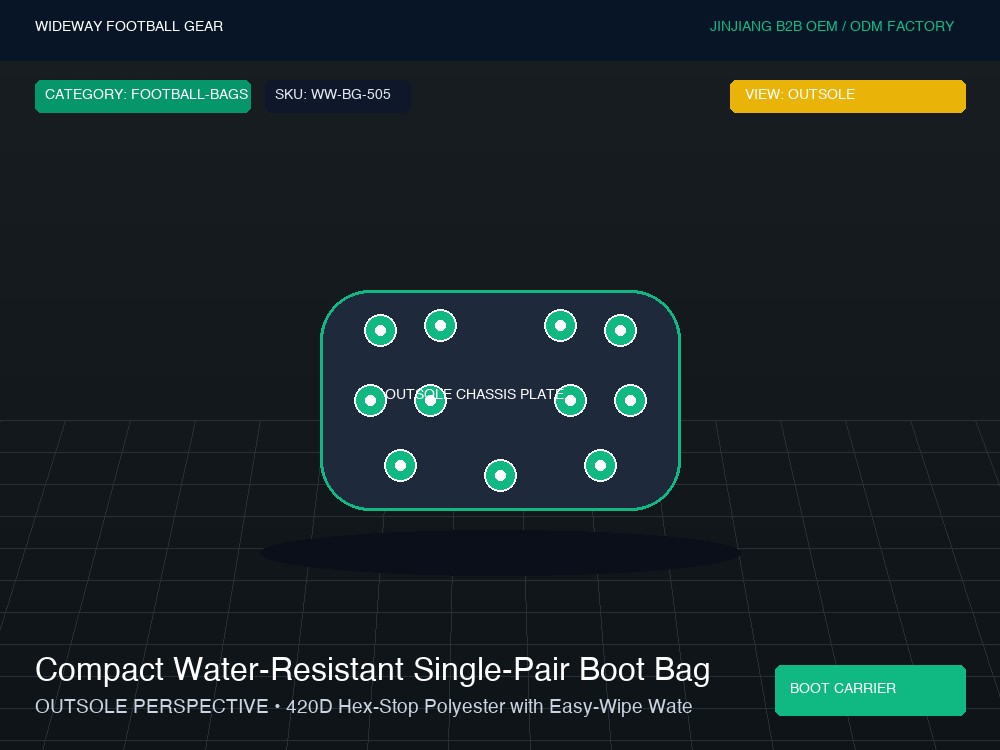Viewport: 1000px width, 750px height.
Task: Click the SKU: WW-BG-505 badge
Action: (x=337, y=96)
